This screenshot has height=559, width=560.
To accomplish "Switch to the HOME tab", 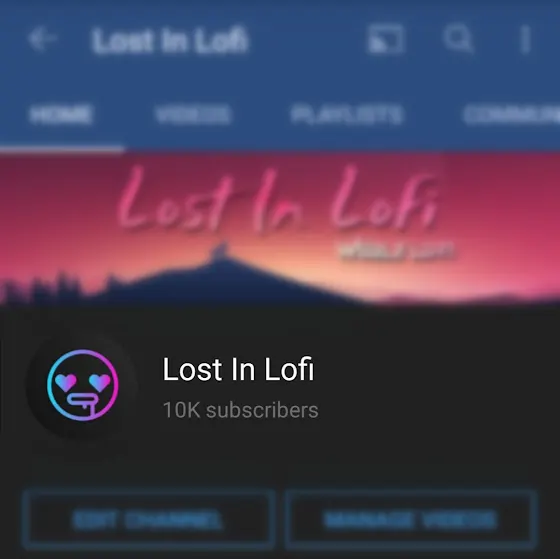I will [x=61, y=115].
